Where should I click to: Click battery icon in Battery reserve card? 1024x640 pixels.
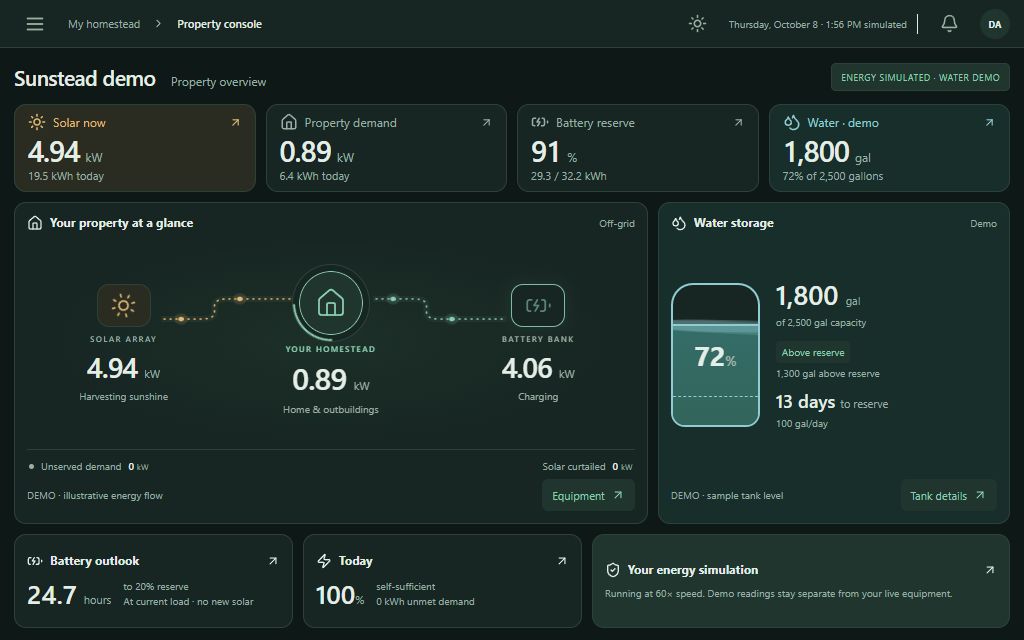(x=539, y=122)
